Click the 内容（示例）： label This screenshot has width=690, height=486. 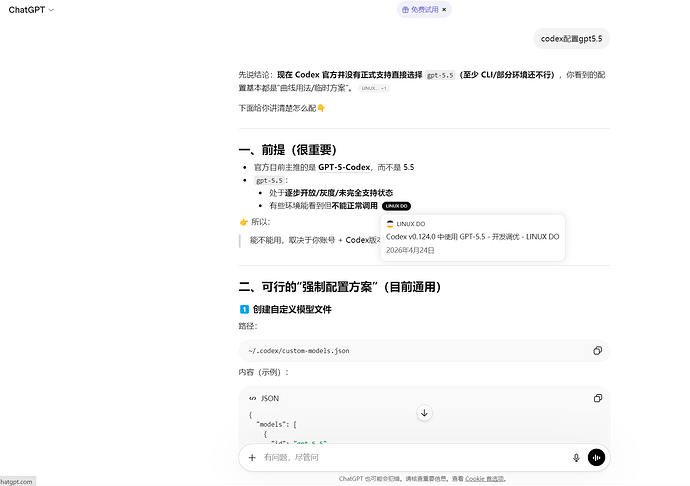(x=264, y=372)
